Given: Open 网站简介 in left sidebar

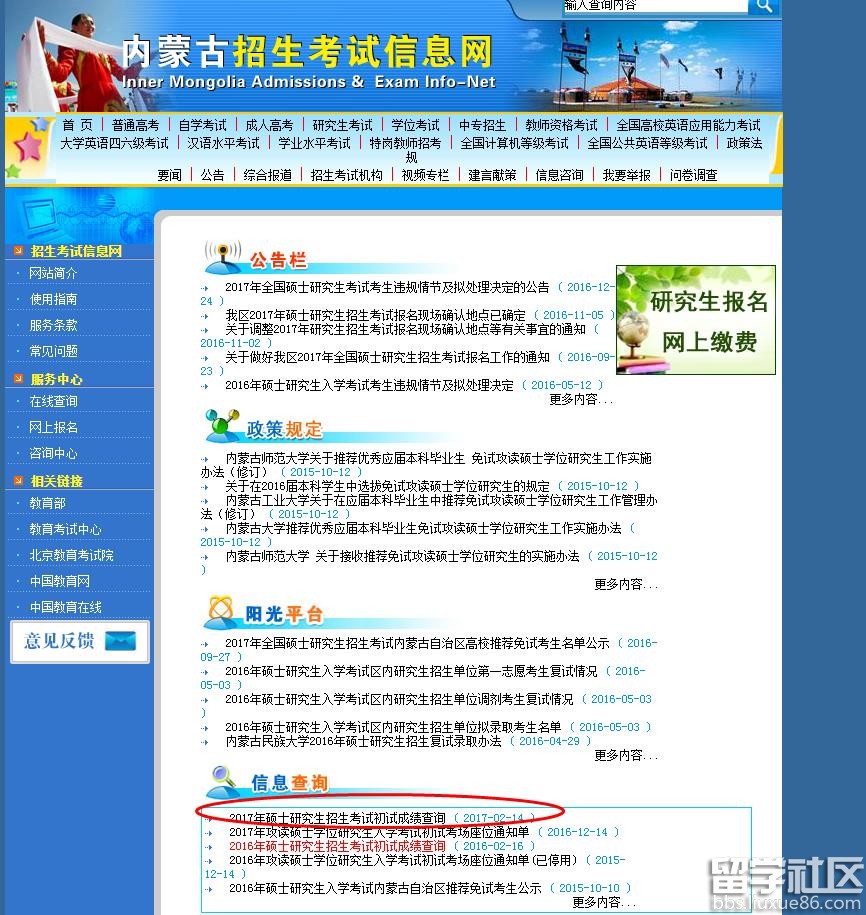Looking at the screenshot, I should coord(53,273).
